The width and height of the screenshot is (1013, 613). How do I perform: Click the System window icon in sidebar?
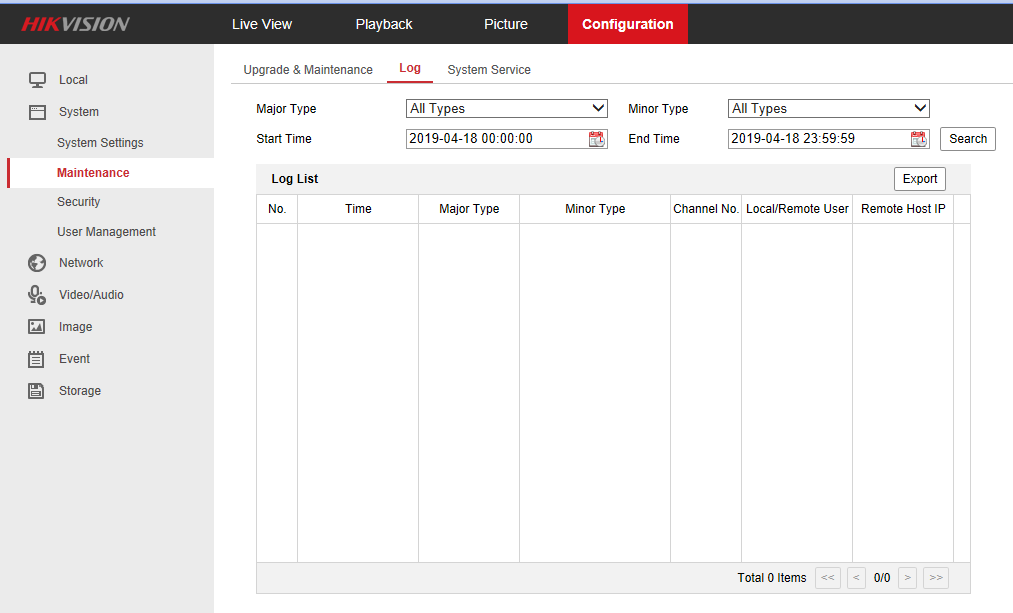pos(37,112)
